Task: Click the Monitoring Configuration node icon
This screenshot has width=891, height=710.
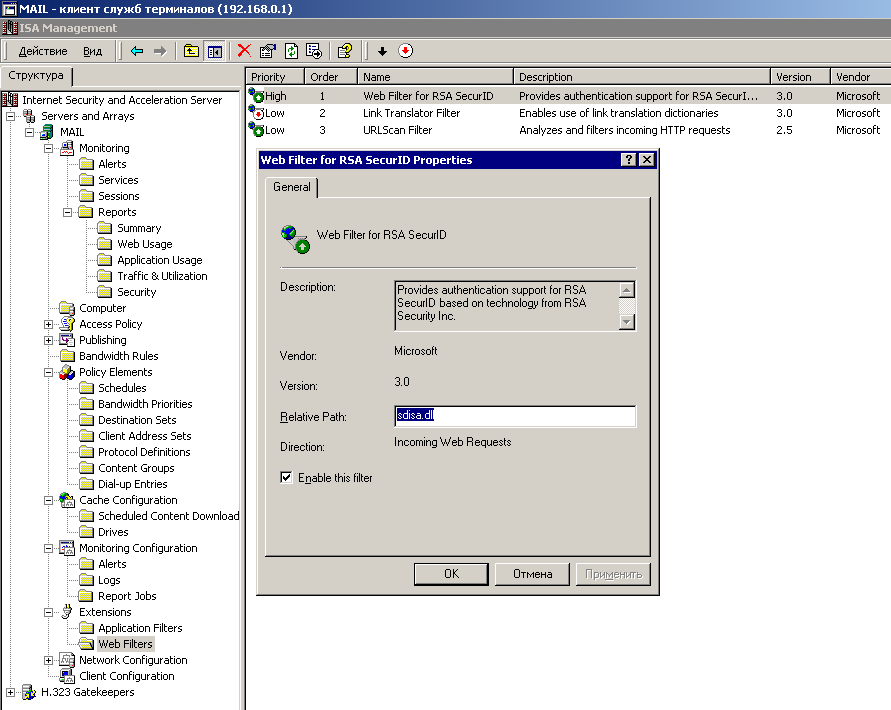Action: click(67, 548)
